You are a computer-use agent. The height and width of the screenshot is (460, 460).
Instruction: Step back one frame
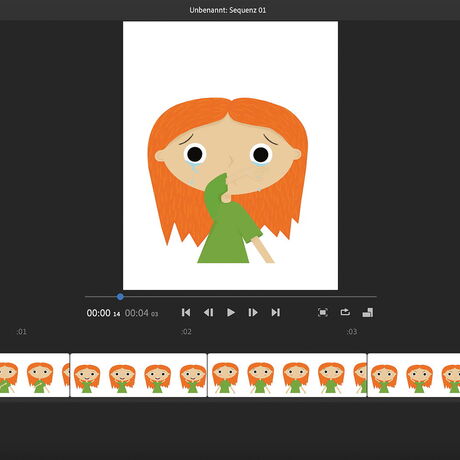(208, 312)
